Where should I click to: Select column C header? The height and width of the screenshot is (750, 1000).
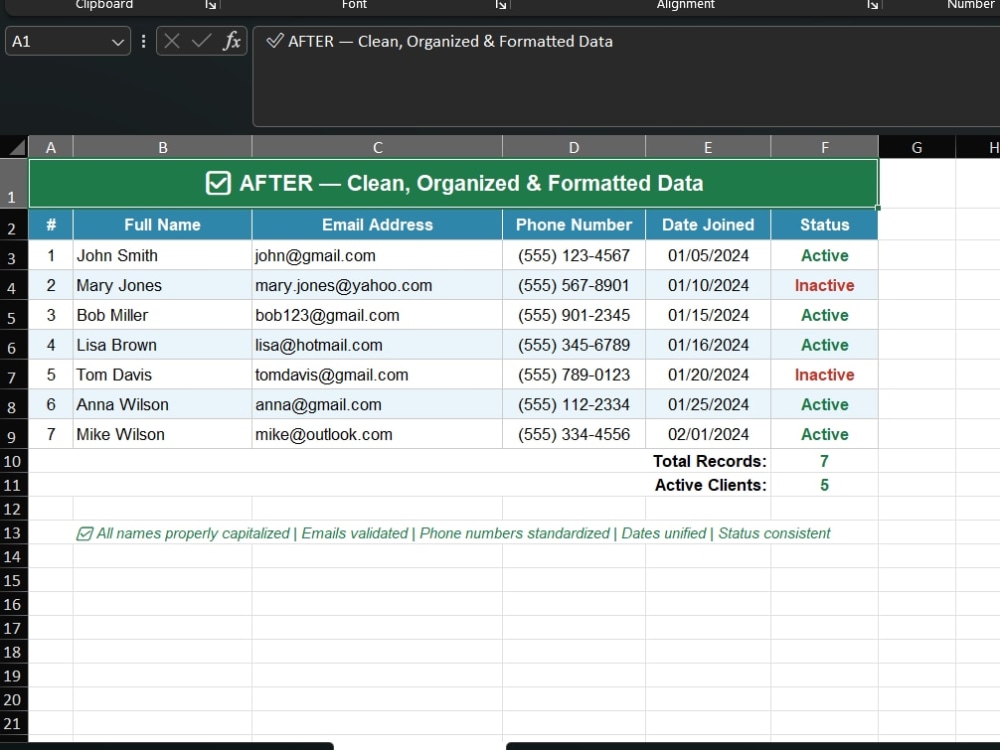(x=378, y=147)
